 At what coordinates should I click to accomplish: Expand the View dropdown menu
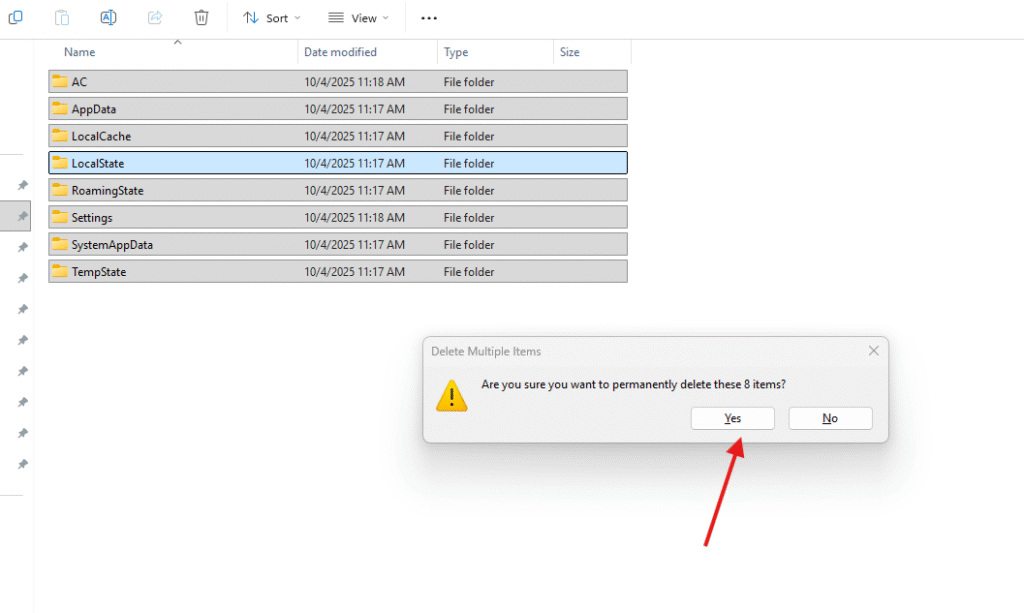click(x=358, y=18)
